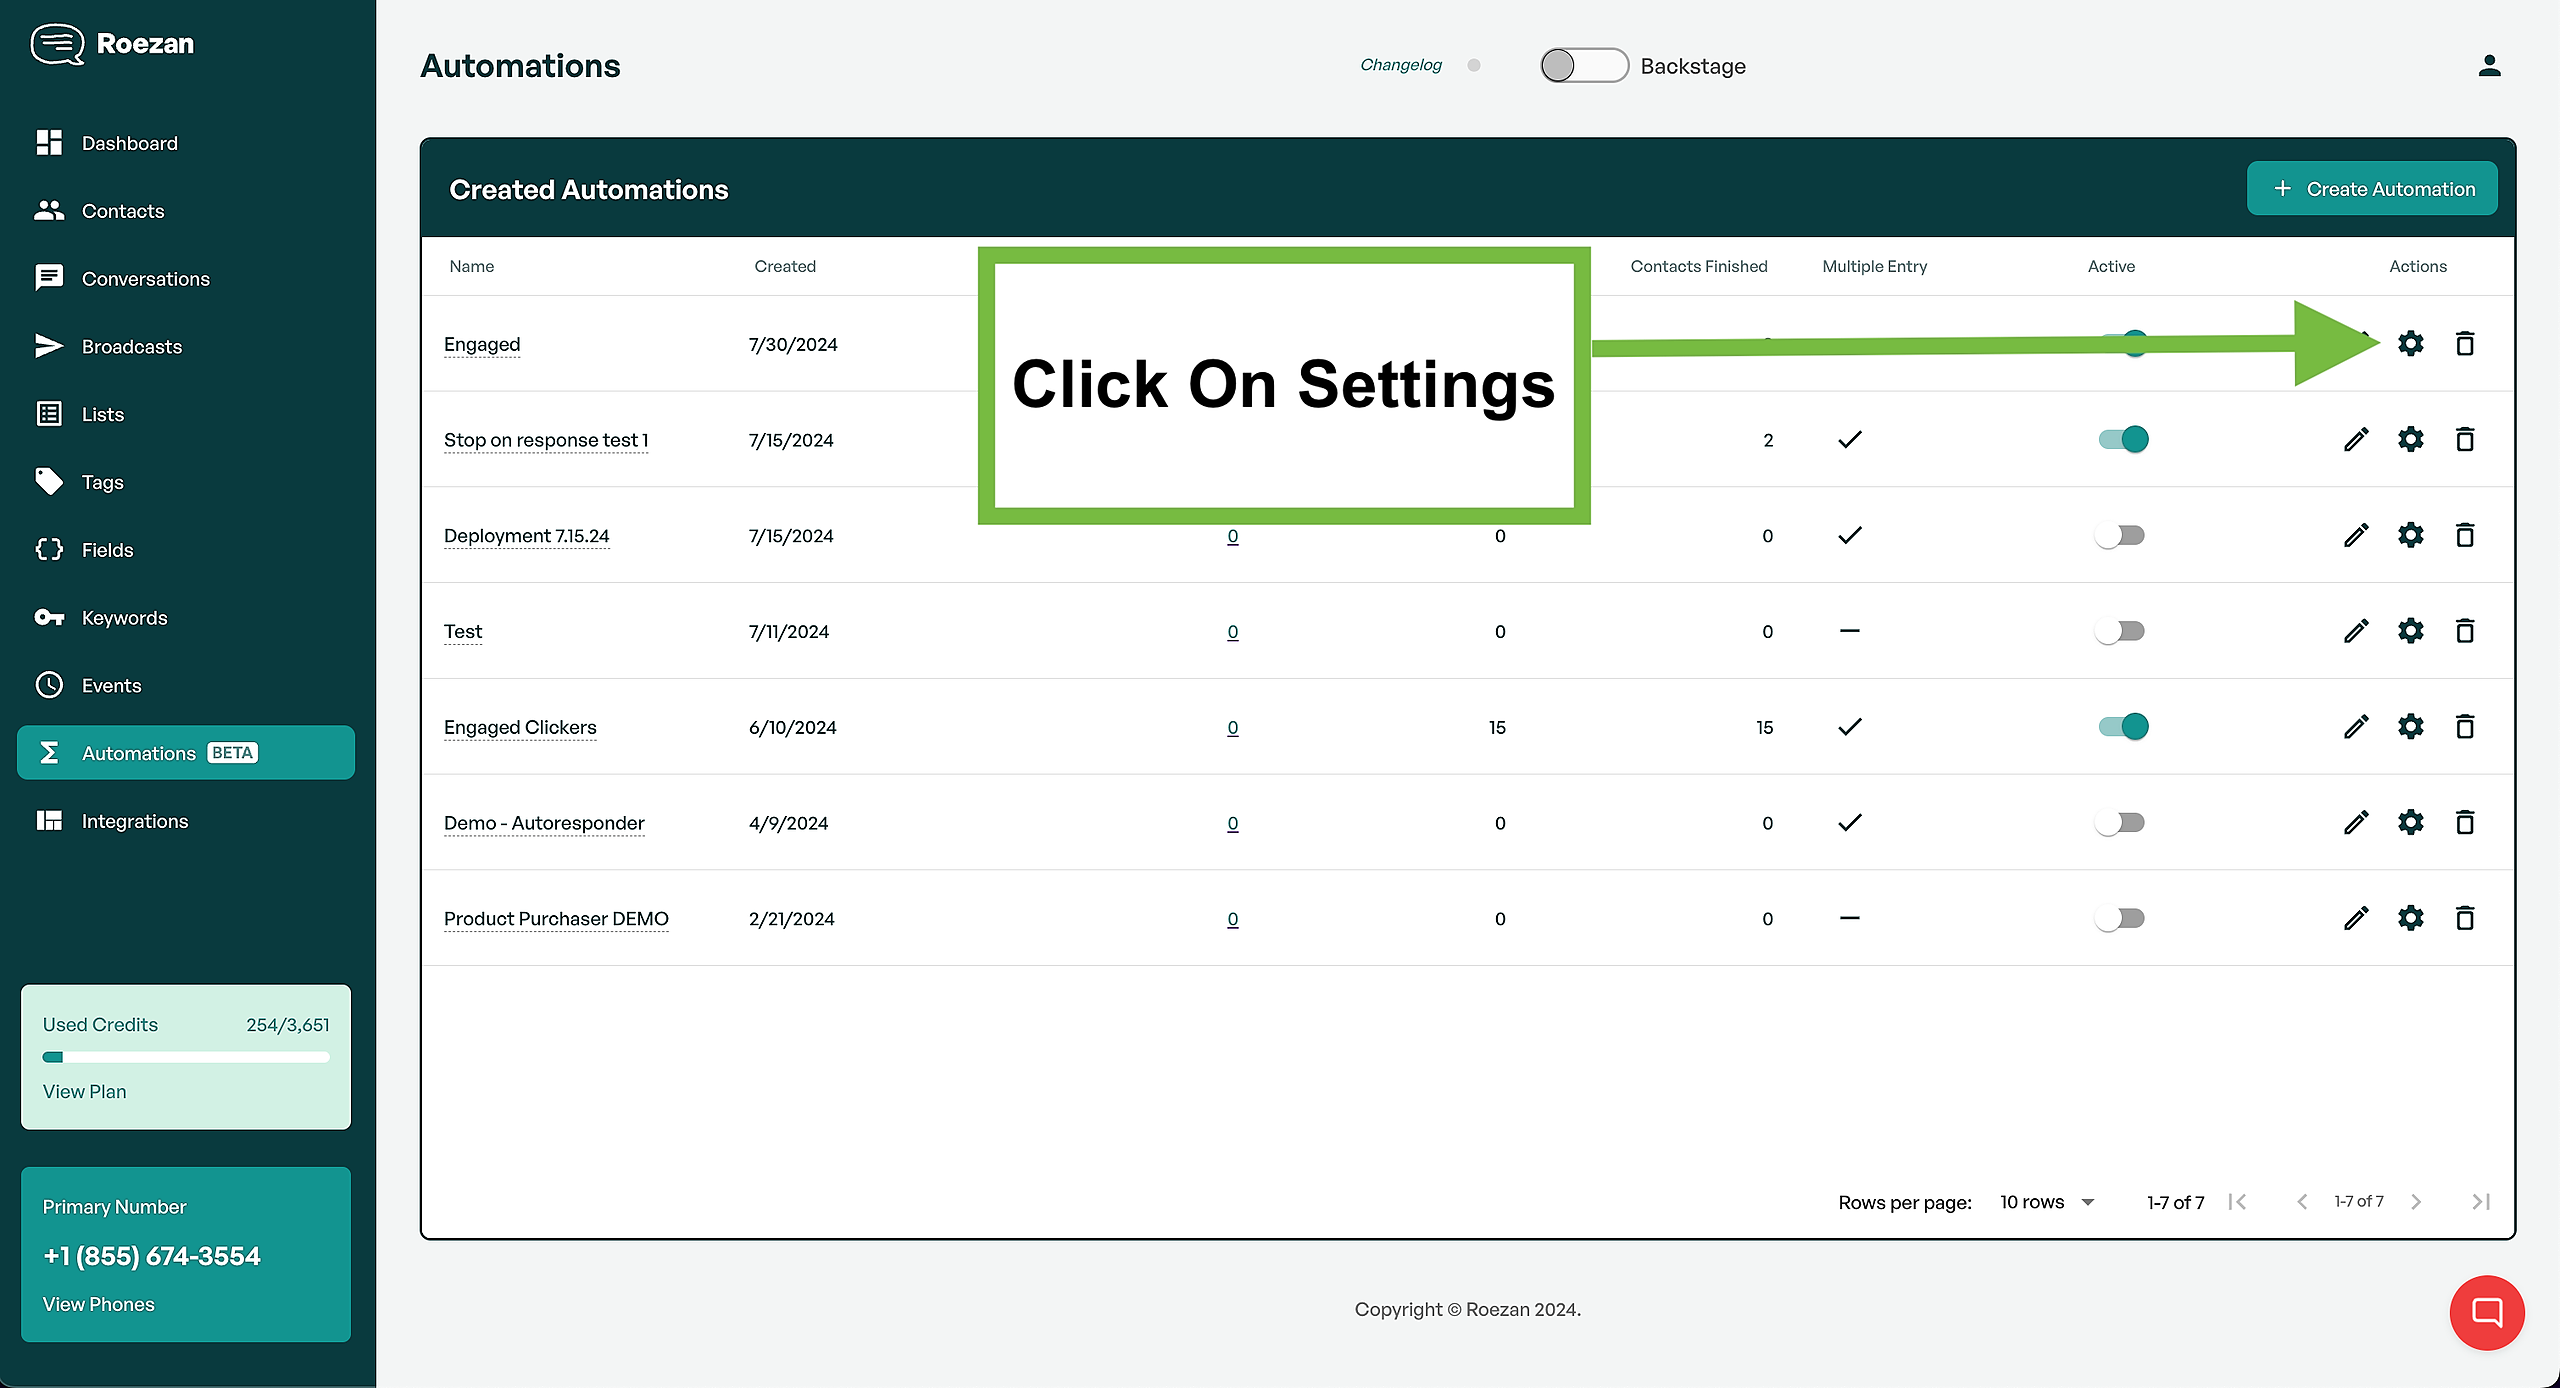2560x1388 pixels.
Task: Click the user profile icon
Action: point(2489,66)
